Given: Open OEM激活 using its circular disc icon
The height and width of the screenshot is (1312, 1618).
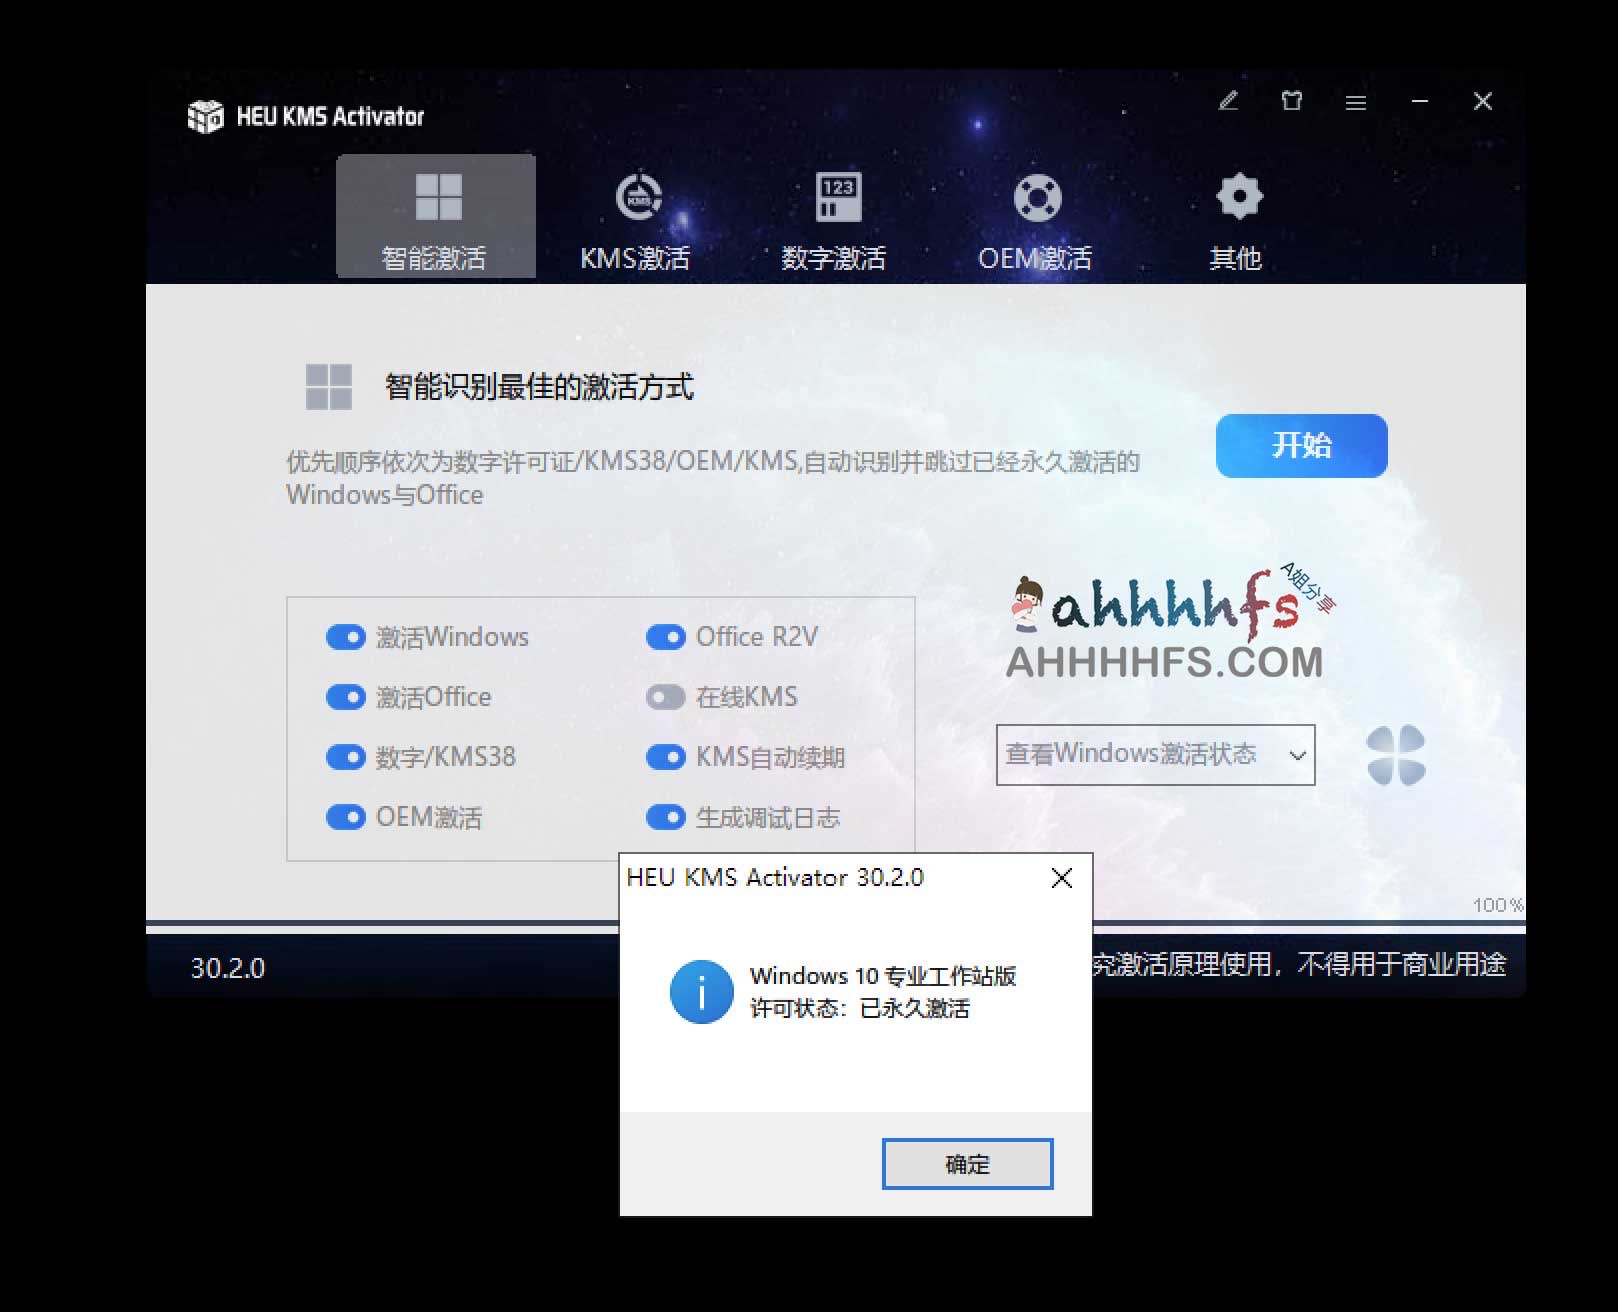Looking at the screenshot, I should pyautogui.click(x=1037, y=196).
